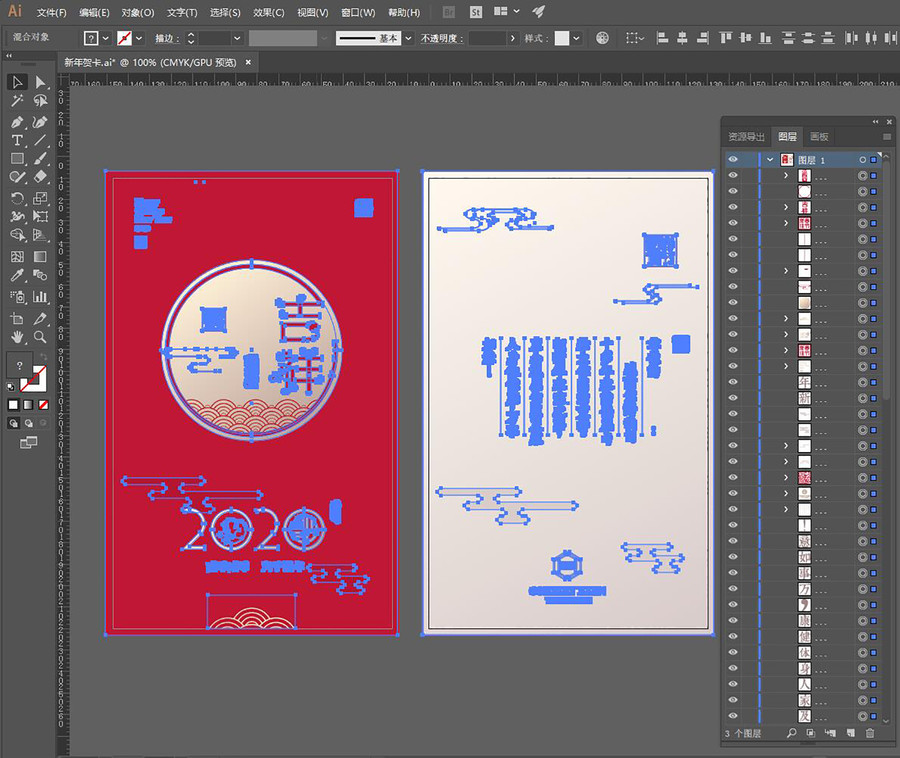The height and width of the screenshot is (758, 900).
Task: Collapse the 图层 1 layer tree
Action: (x=770, y=160)
